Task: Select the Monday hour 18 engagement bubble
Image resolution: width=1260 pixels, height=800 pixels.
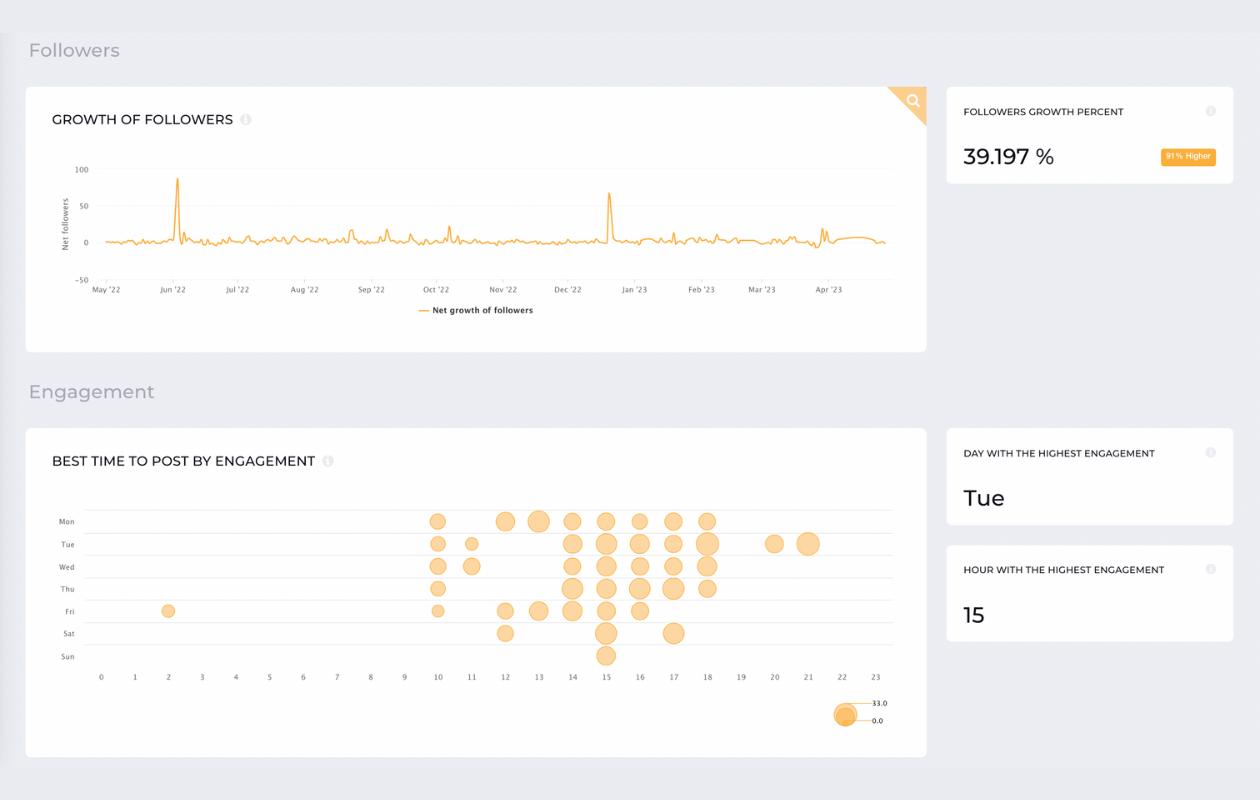Action: [x=707, y=521]
